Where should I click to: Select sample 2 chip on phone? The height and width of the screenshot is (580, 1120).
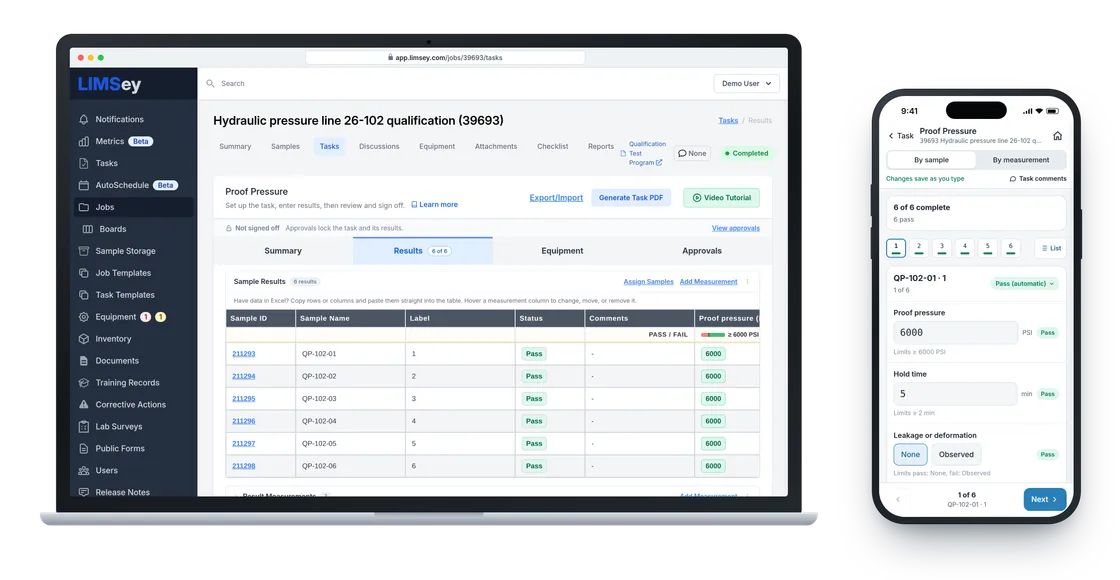pyautogui.click(x=919, y=248)
